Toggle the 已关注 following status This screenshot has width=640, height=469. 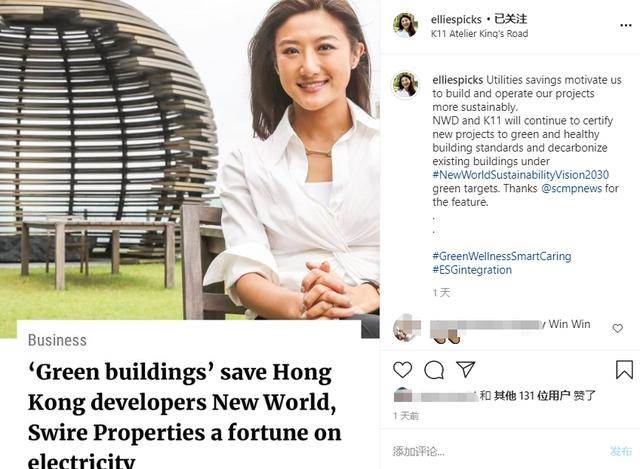510,19
